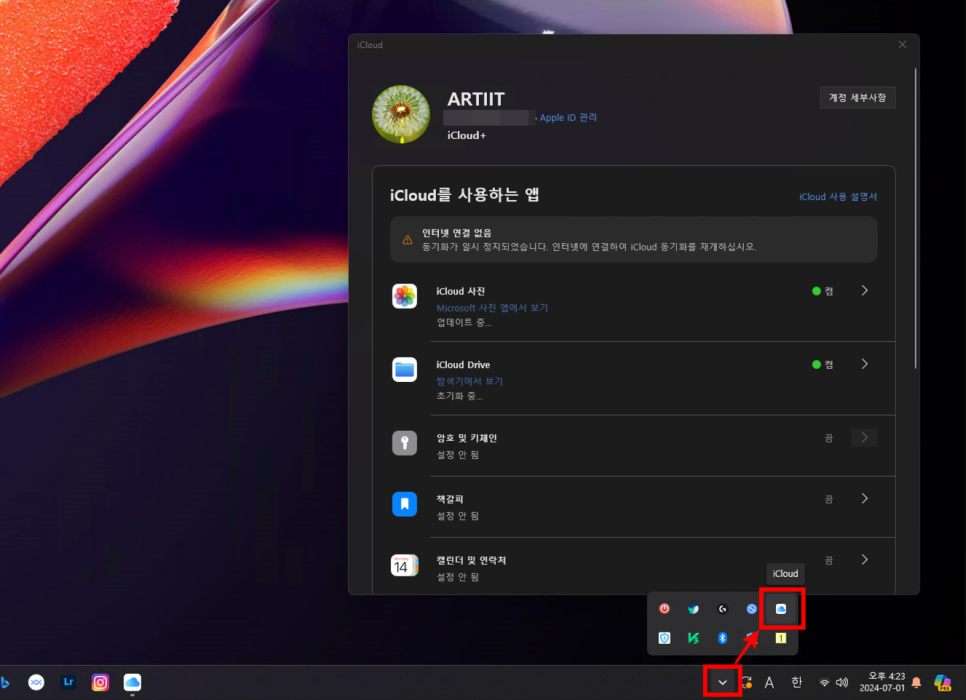The height and width of the screenshot is (700, 966).
Task: Click the 책갈피 bookmark icon
Action: [404, 504]
